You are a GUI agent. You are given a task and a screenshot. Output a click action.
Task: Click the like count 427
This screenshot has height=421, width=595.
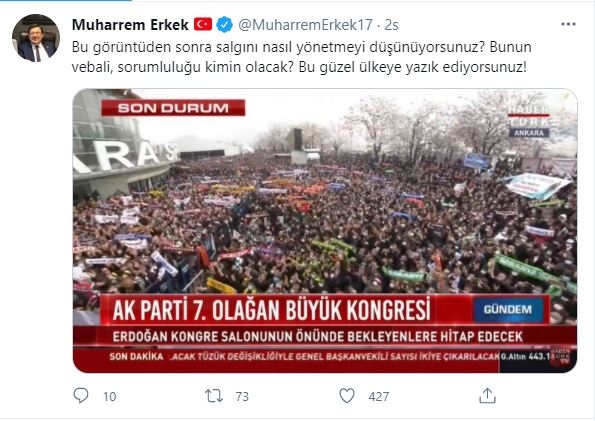[379, 396]
